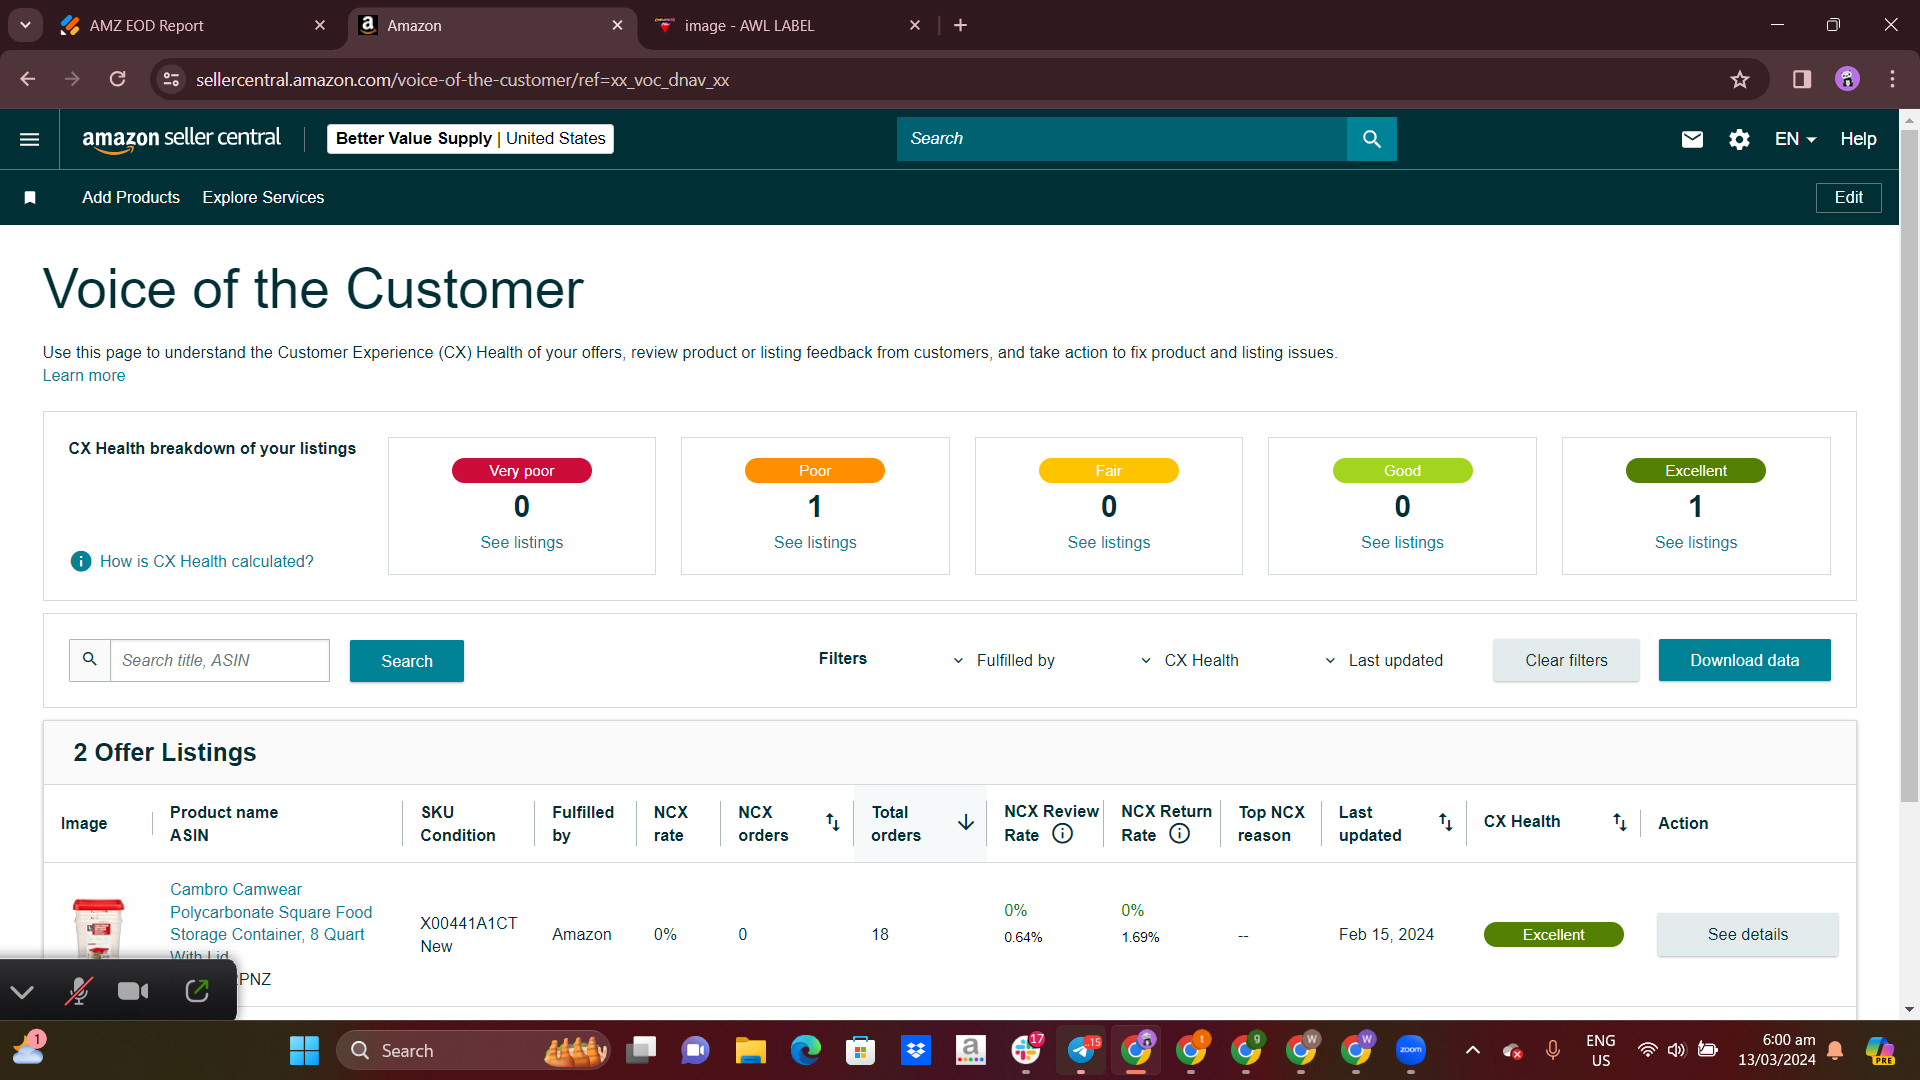Click the Search button beside title filter
The width and height of the screenshot is (1920, 1080).
click(x=407, y=661)
